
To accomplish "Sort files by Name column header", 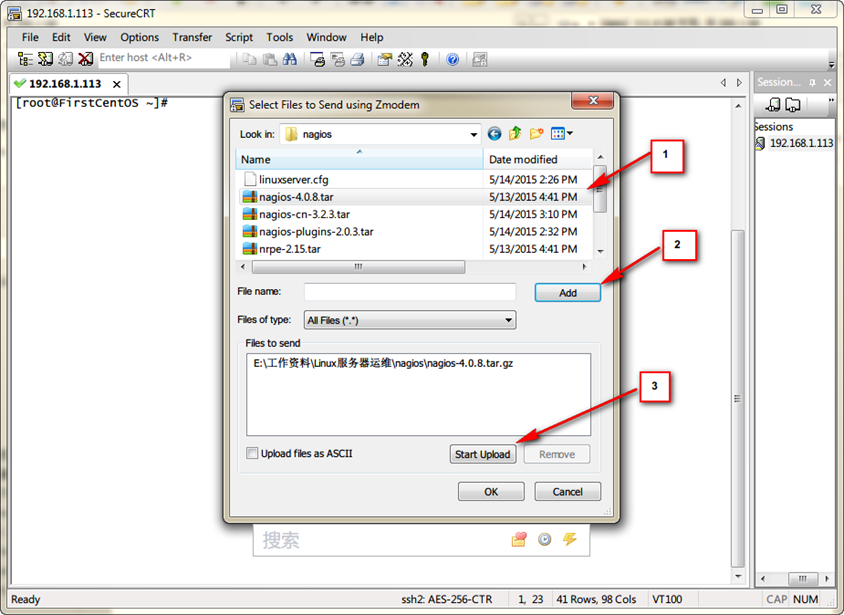I will coord(360,159).
